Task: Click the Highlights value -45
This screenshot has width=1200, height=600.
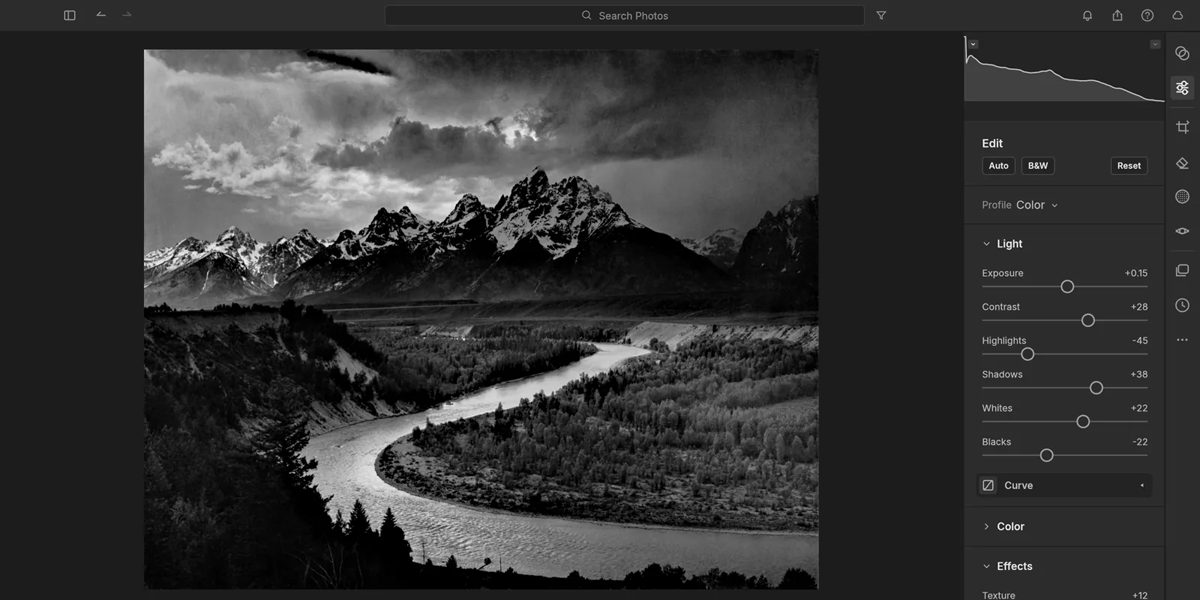Action: [x=1140, y=341]
